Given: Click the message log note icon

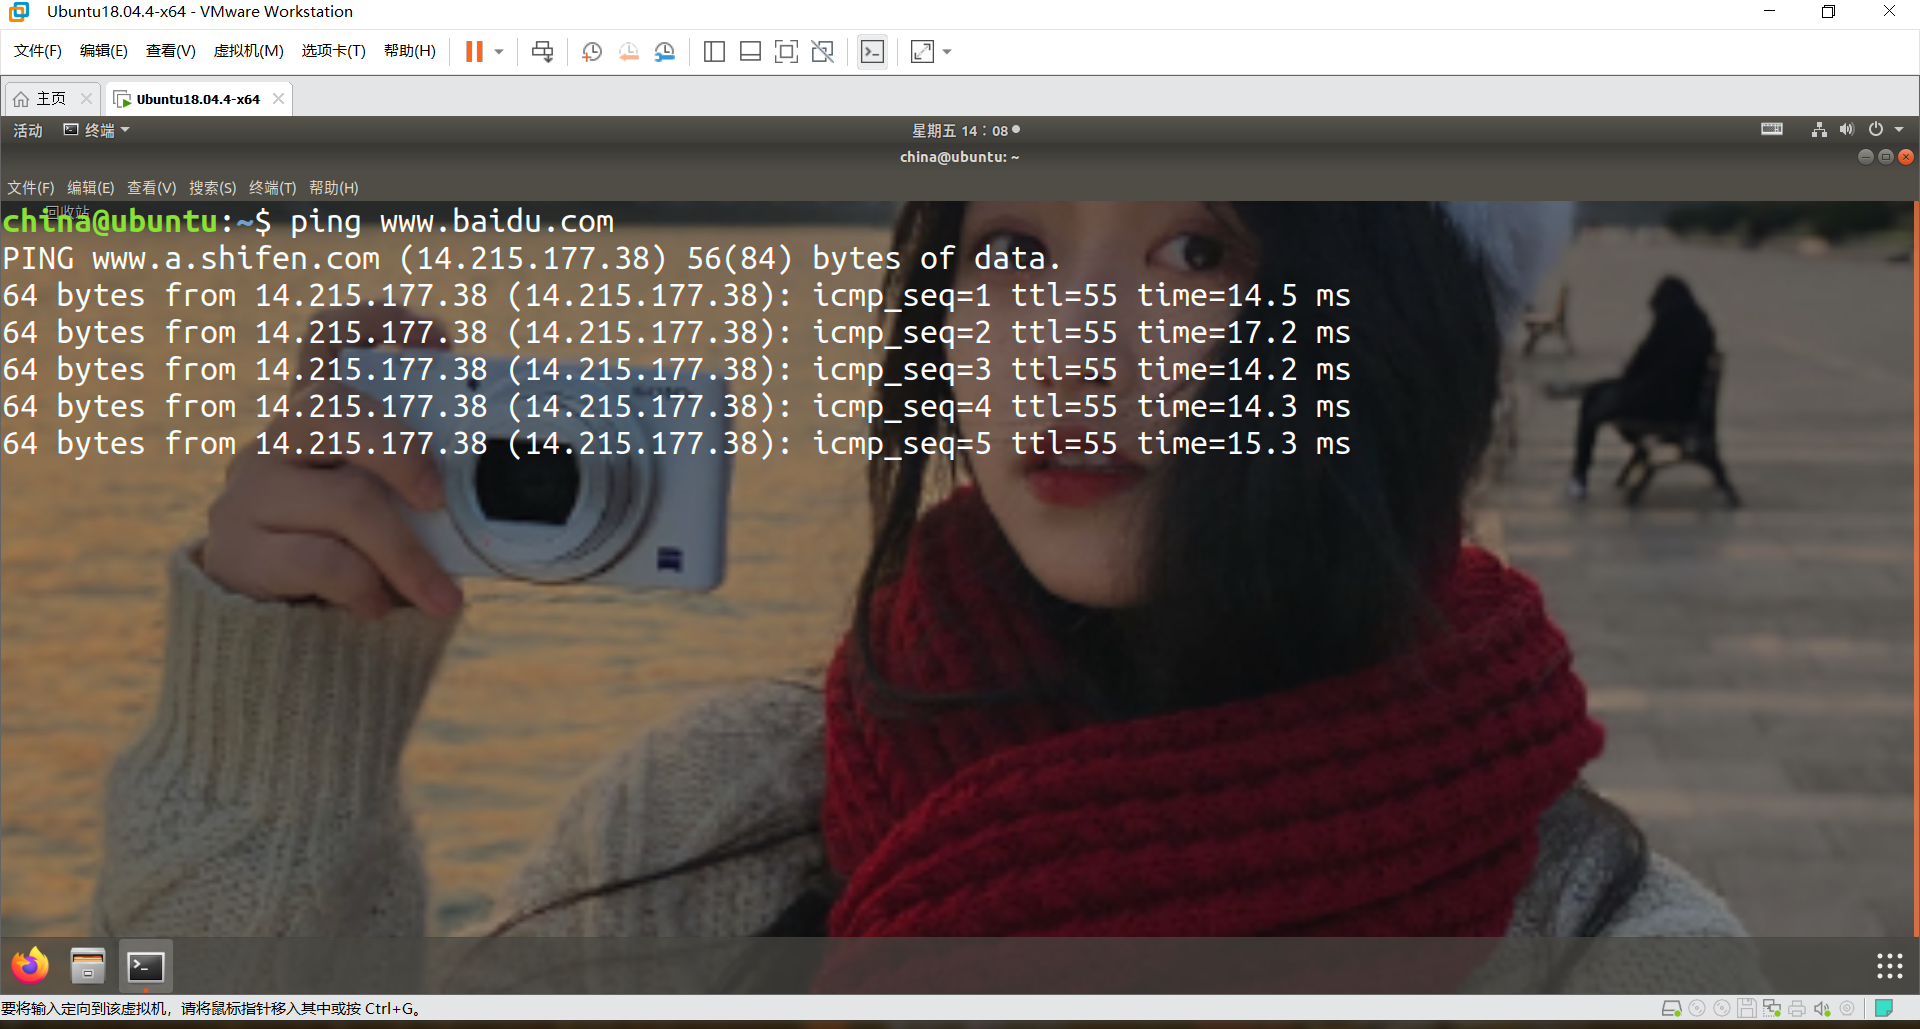Looking at the screenshot, I should tap(1884, 1008).
